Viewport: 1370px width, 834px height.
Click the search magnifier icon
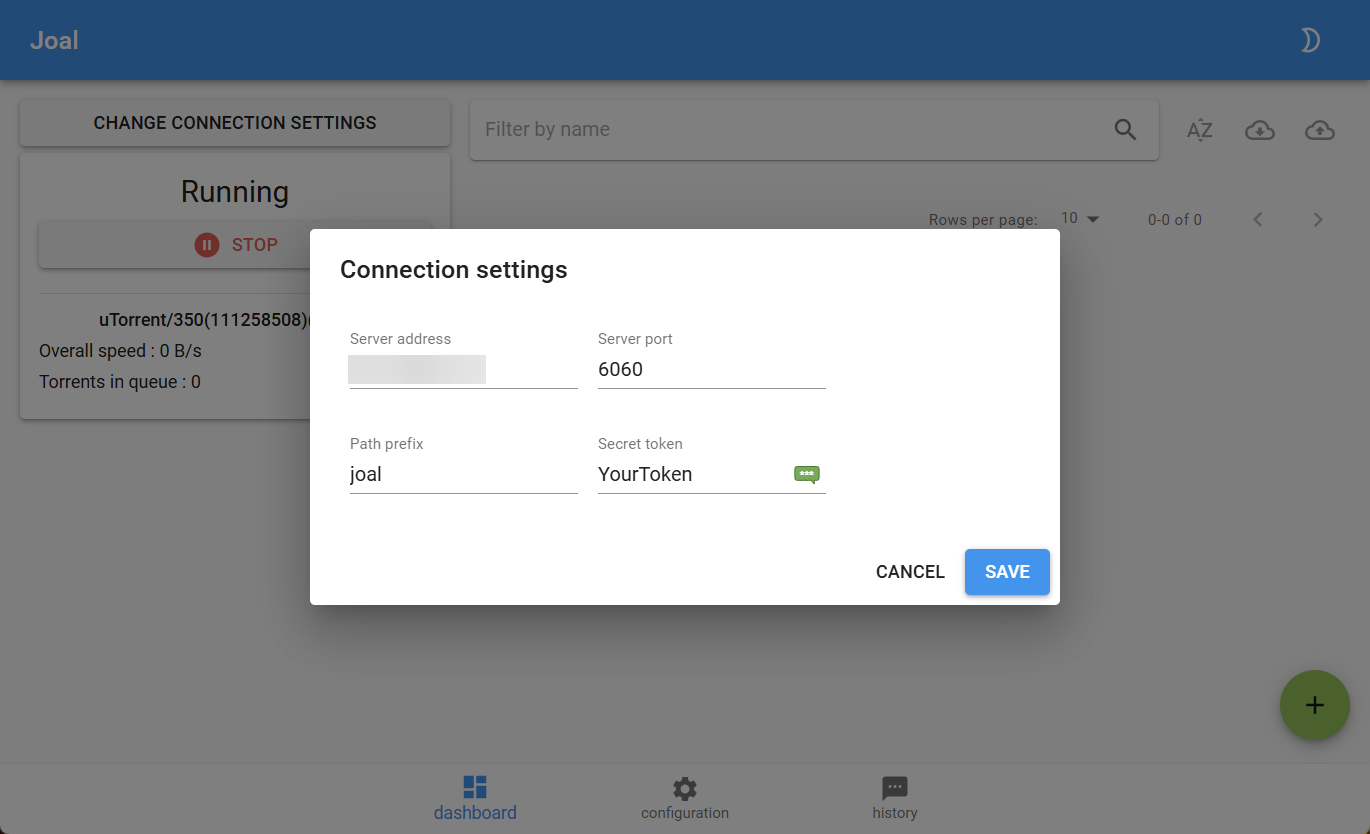pos(1125,129)
